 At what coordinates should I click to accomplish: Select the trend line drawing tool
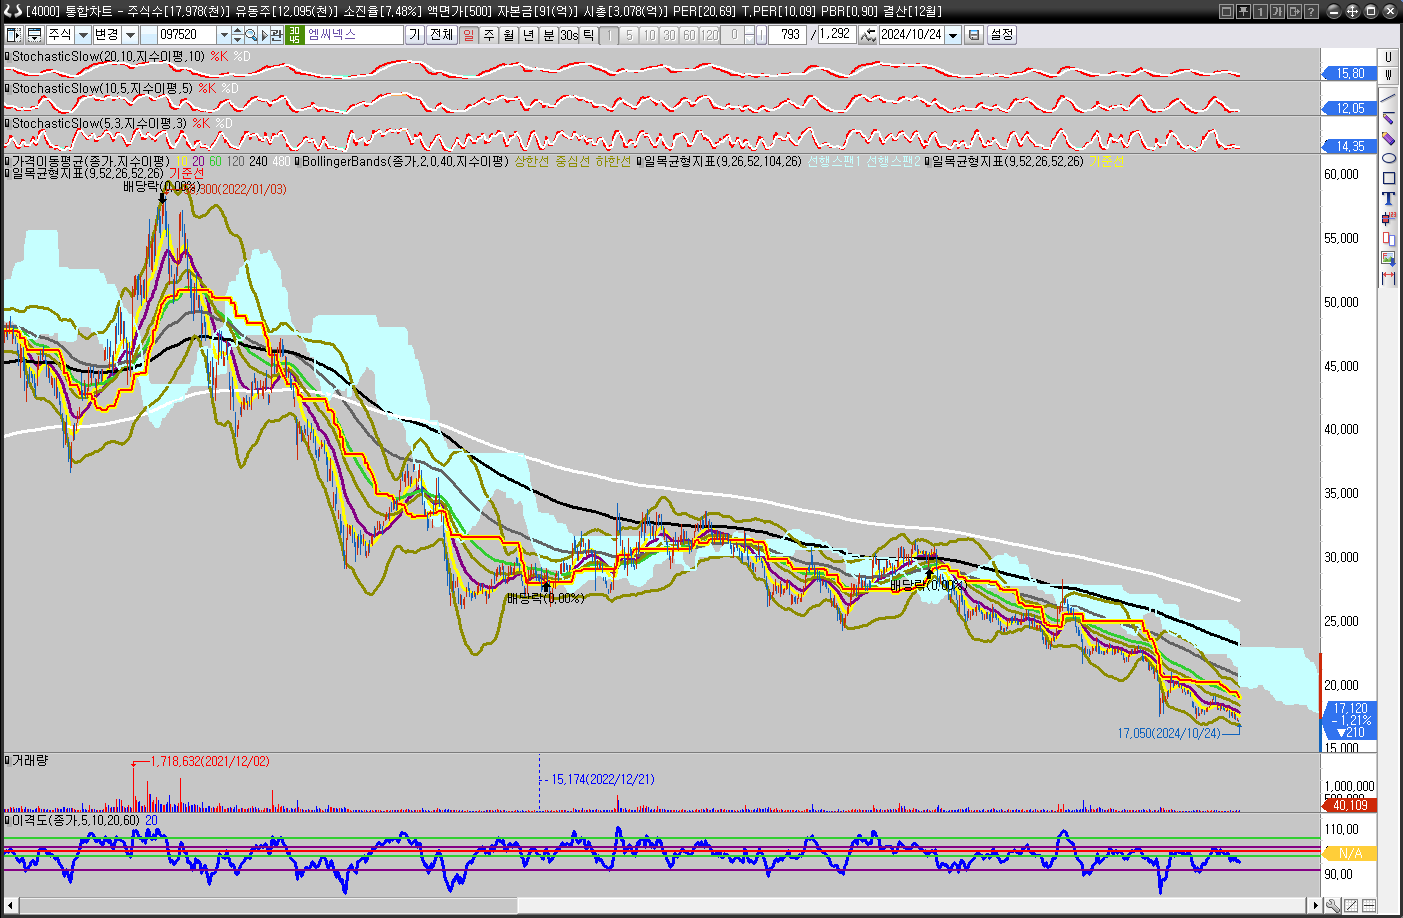[1388, 98]
